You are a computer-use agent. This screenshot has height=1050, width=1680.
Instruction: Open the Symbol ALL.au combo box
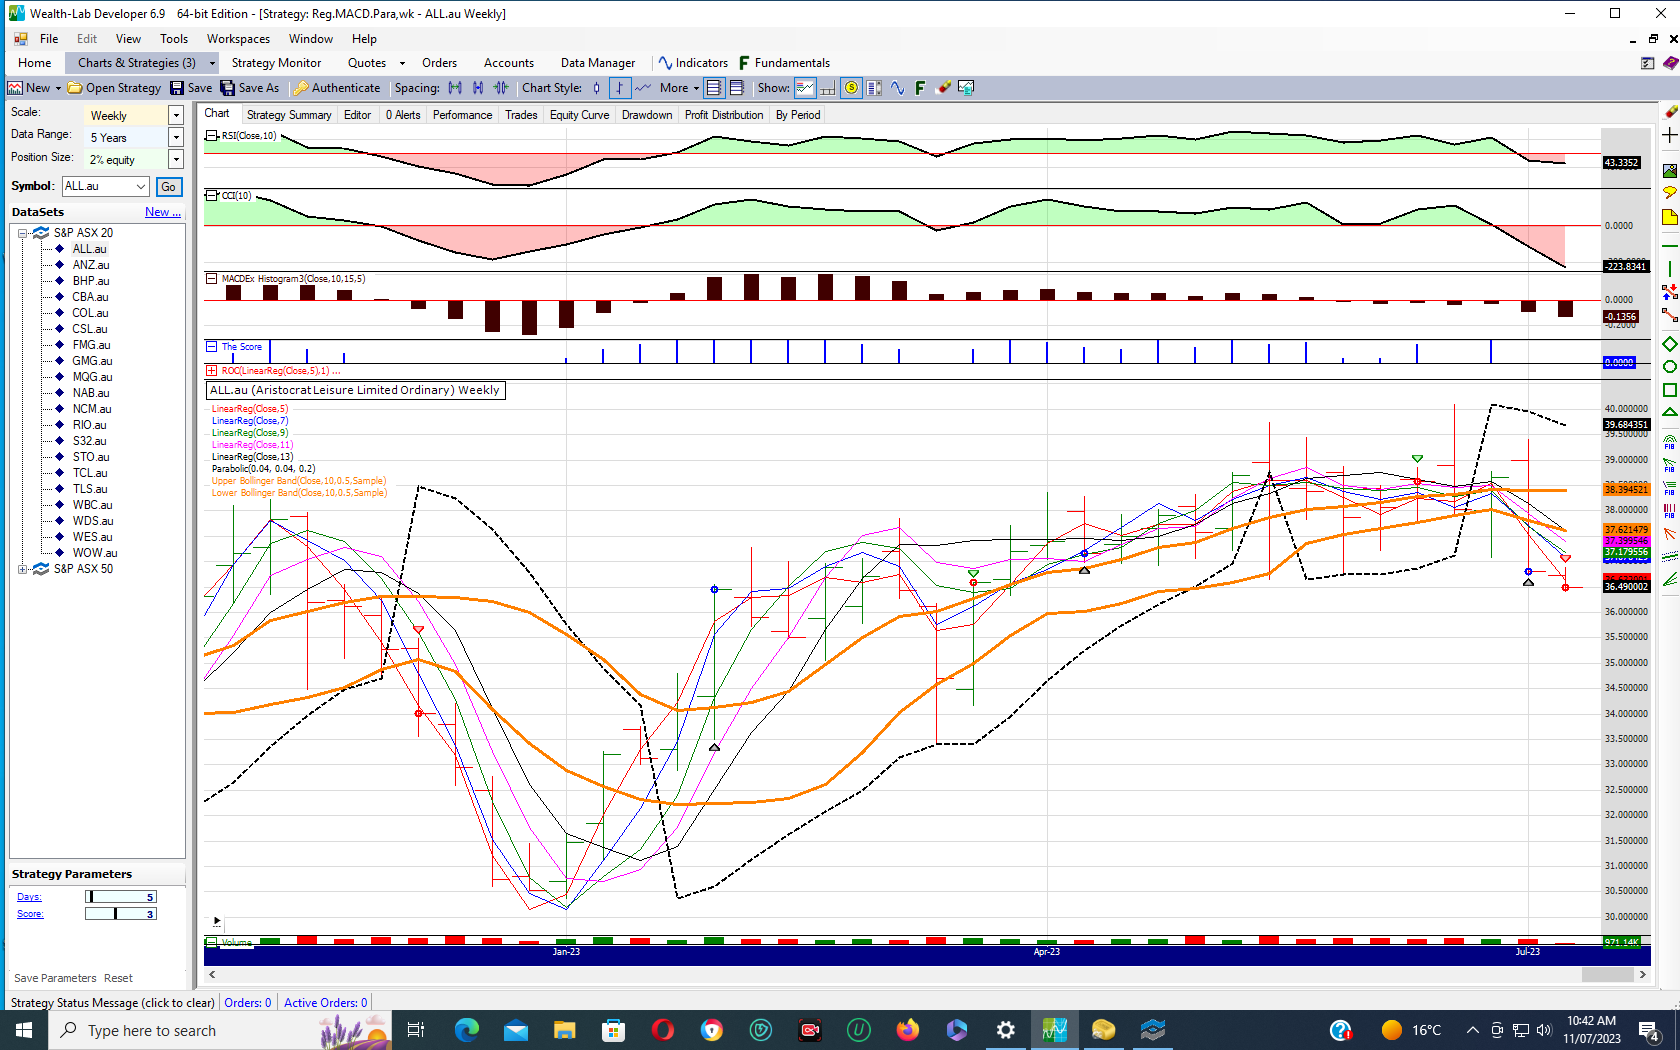[x=106, y=186]
